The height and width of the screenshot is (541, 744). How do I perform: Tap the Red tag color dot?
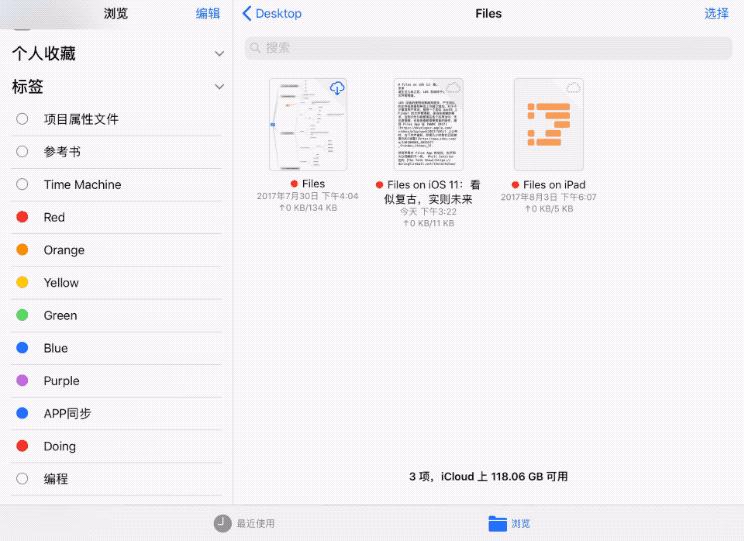click(22, 217)
